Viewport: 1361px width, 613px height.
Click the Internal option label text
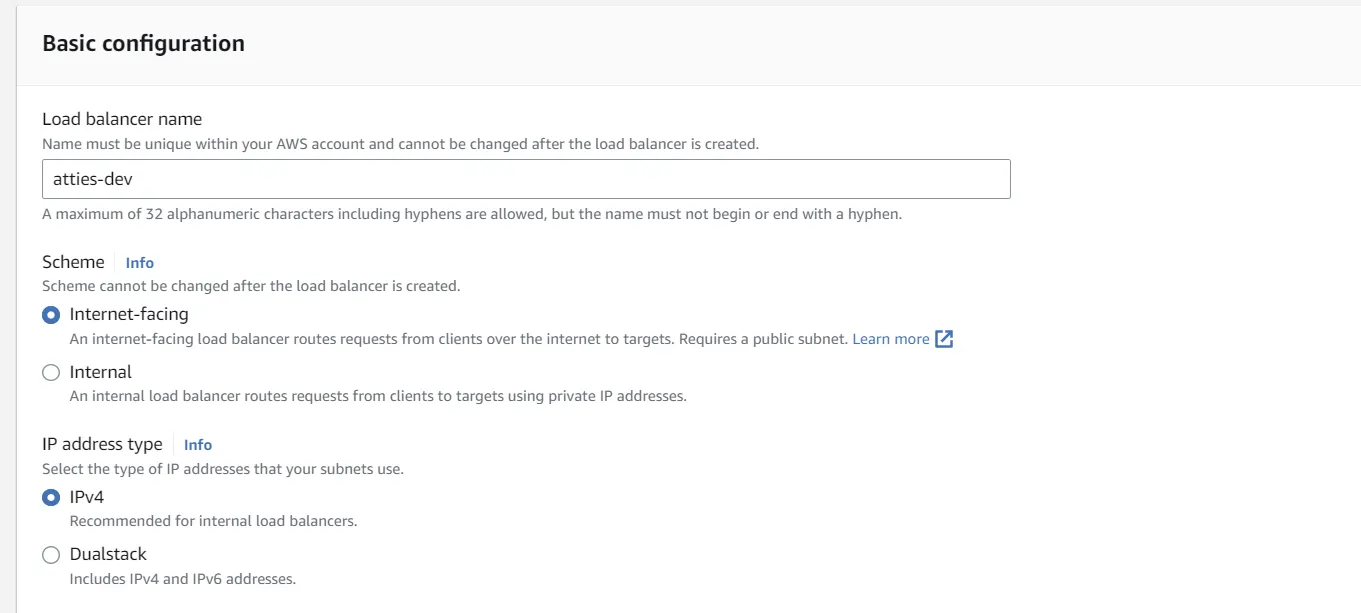[101, 372]
